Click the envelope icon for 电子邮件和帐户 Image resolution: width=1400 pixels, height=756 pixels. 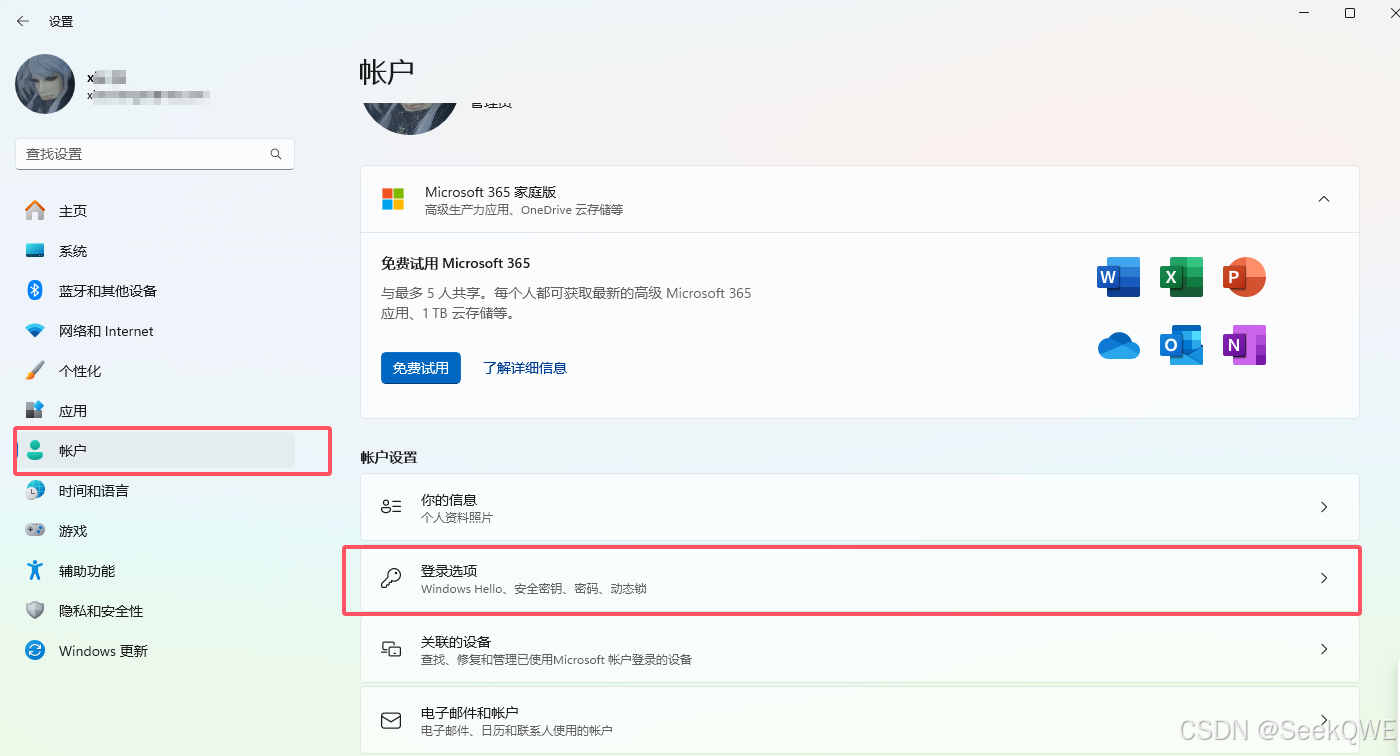click(x=391, y=720)
